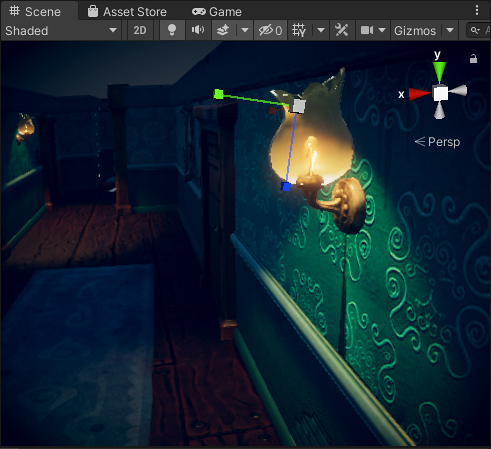The height and width of the screenshot is (449, 491).
Task: Expand the scene effects dropdown arrow
Action: click(x=245, y=31)
